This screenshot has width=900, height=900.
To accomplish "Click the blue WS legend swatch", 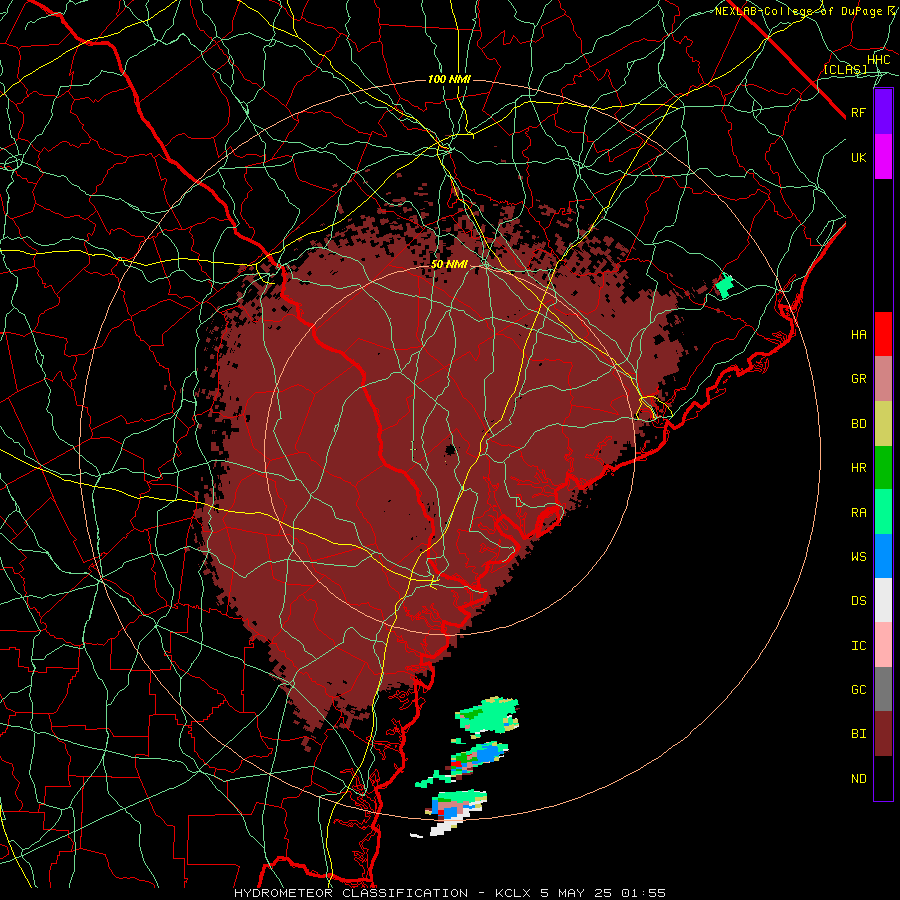I will 883,556.
